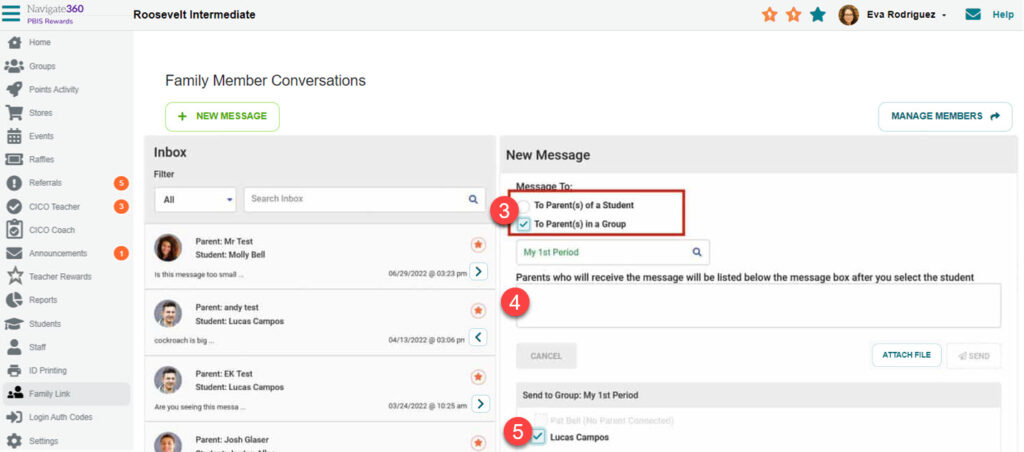The image size is (1024, 452).
Task: Collapse andy test conversation with arrow
Action: pyautogui.click(x=479, y=337)
